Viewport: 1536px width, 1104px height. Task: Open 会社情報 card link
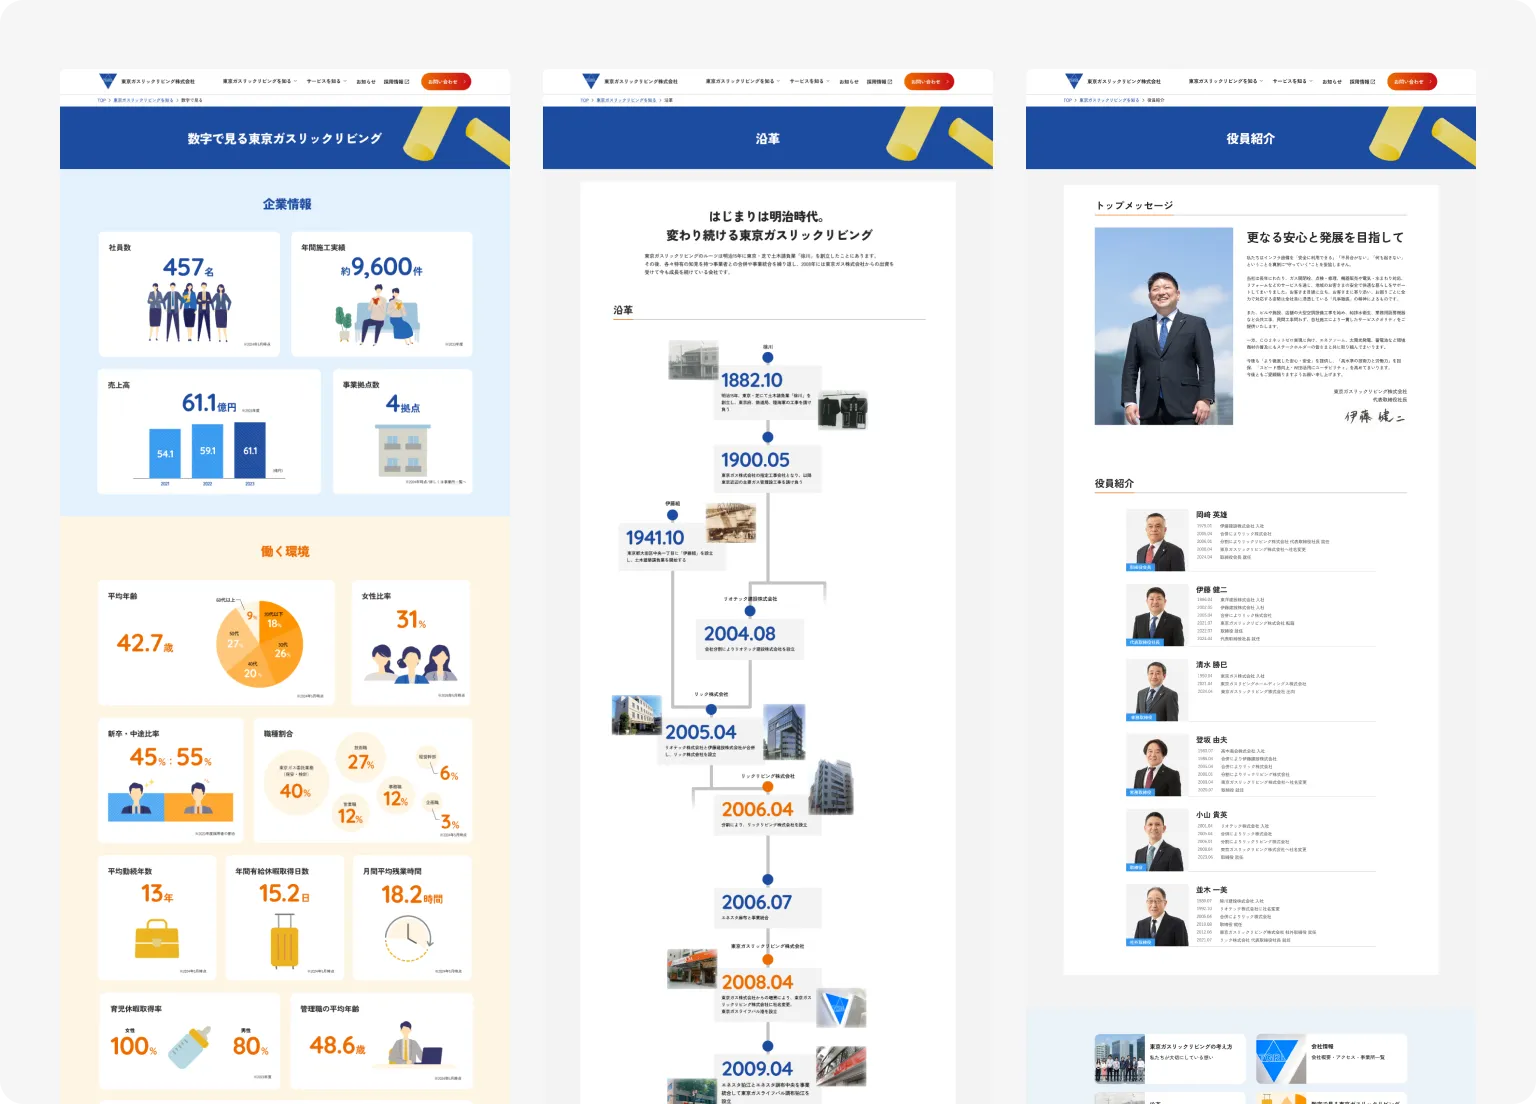[x=1332, y=1058]
